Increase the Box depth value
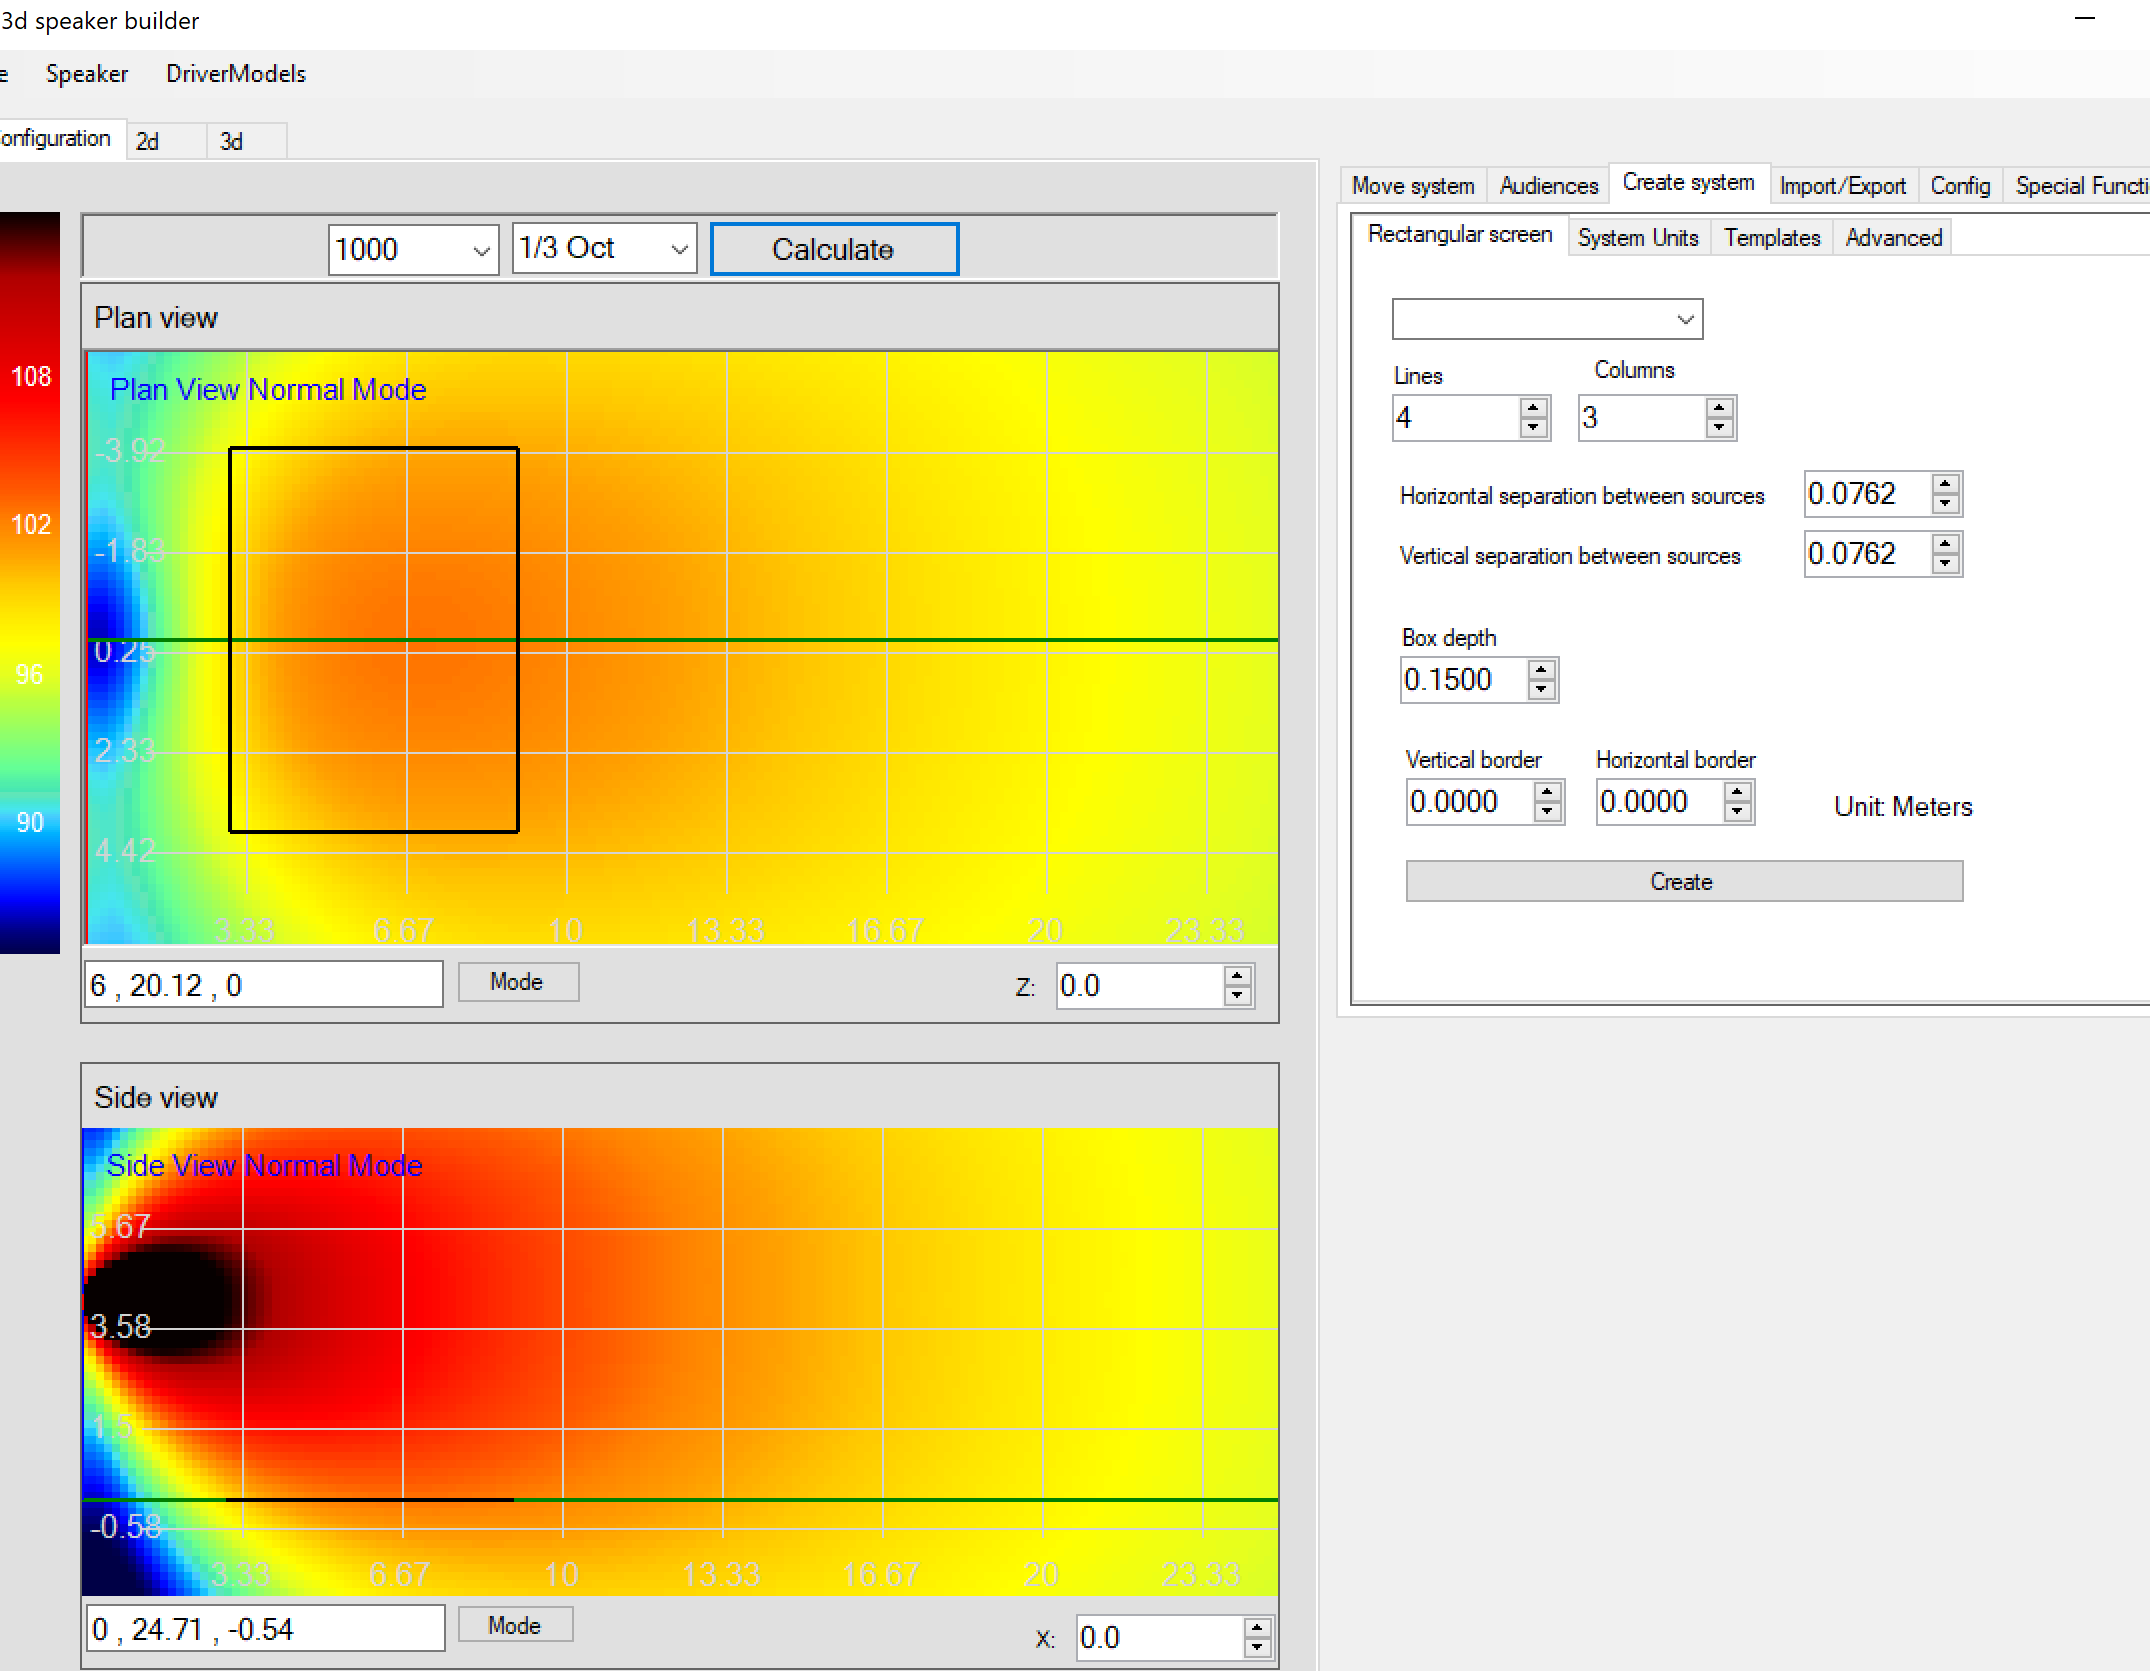This screenshot has width=2150, height=1671. coord(1542,670)
